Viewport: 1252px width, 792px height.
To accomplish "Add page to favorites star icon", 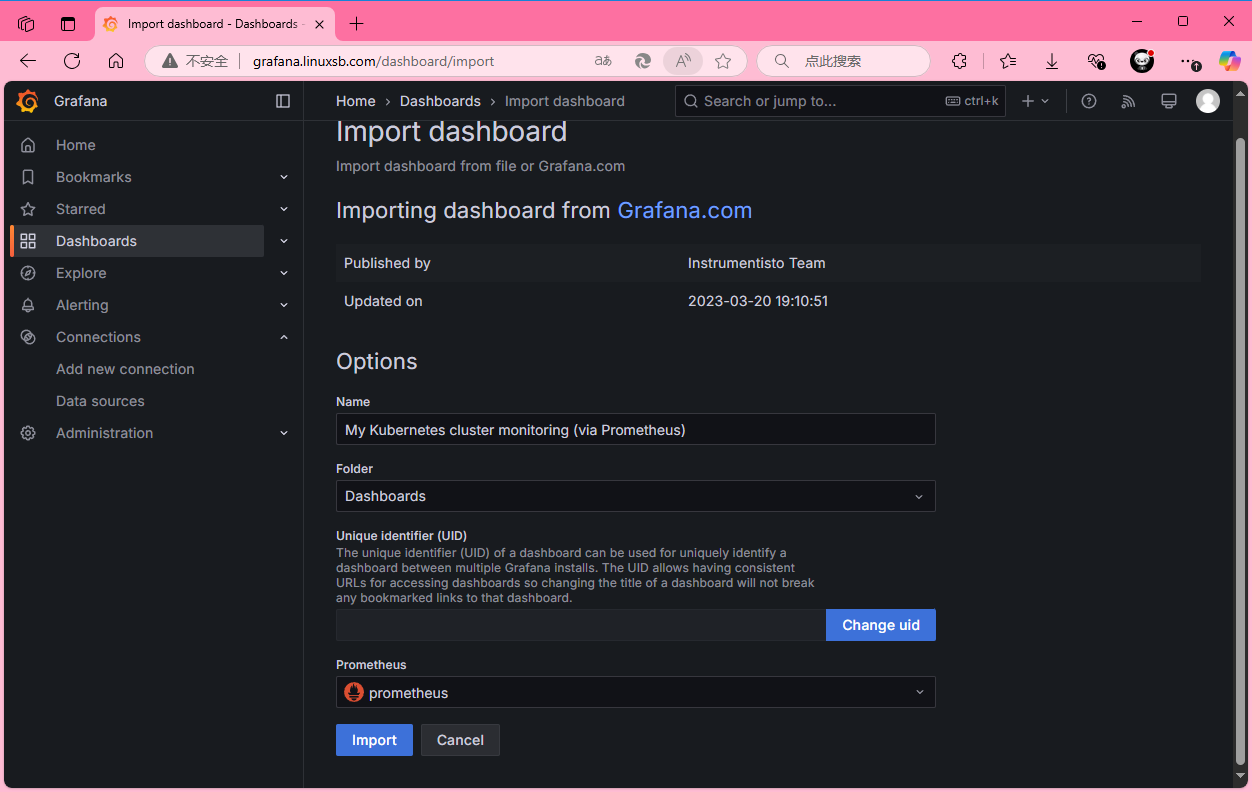I will coord(723,61).
